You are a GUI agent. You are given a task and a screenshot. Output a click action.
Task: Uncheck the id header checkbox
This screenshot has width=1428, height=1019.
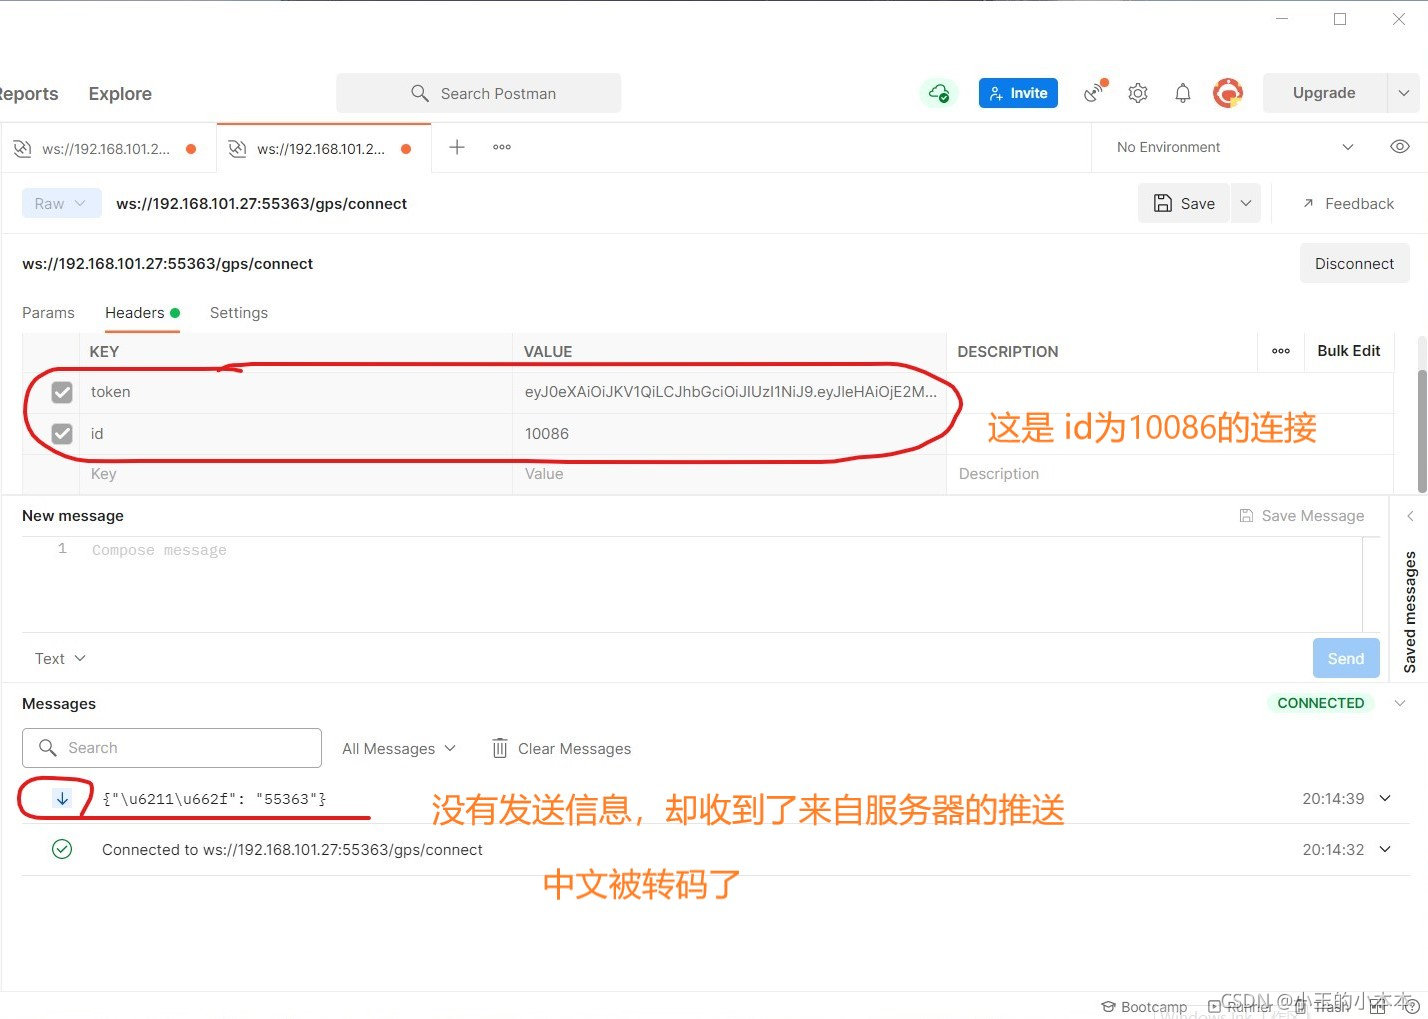point(62,434)
